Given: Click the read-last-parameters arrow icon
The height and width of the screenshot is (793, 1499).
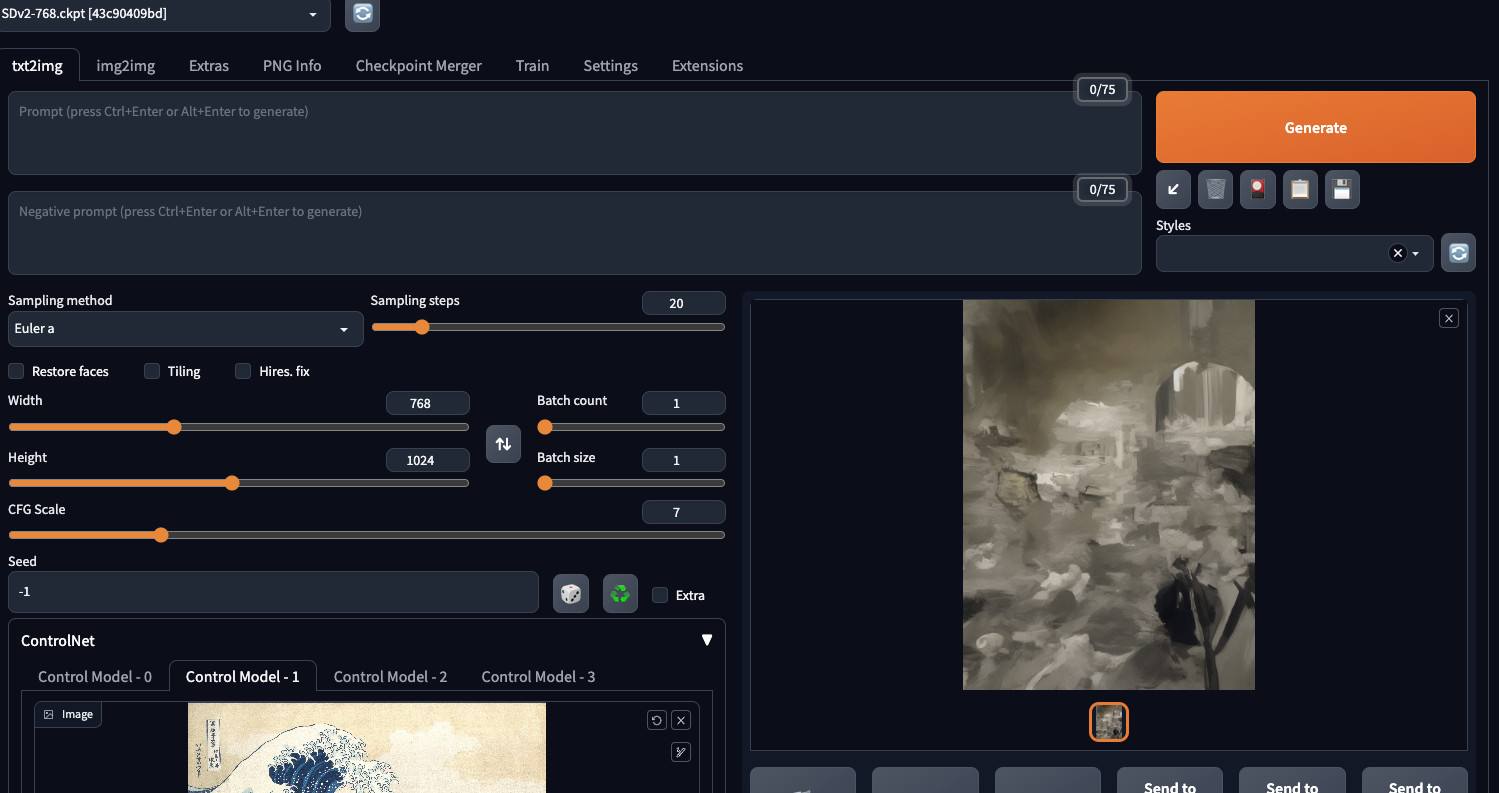Looking at the screenshot, I should (1173, 189).
